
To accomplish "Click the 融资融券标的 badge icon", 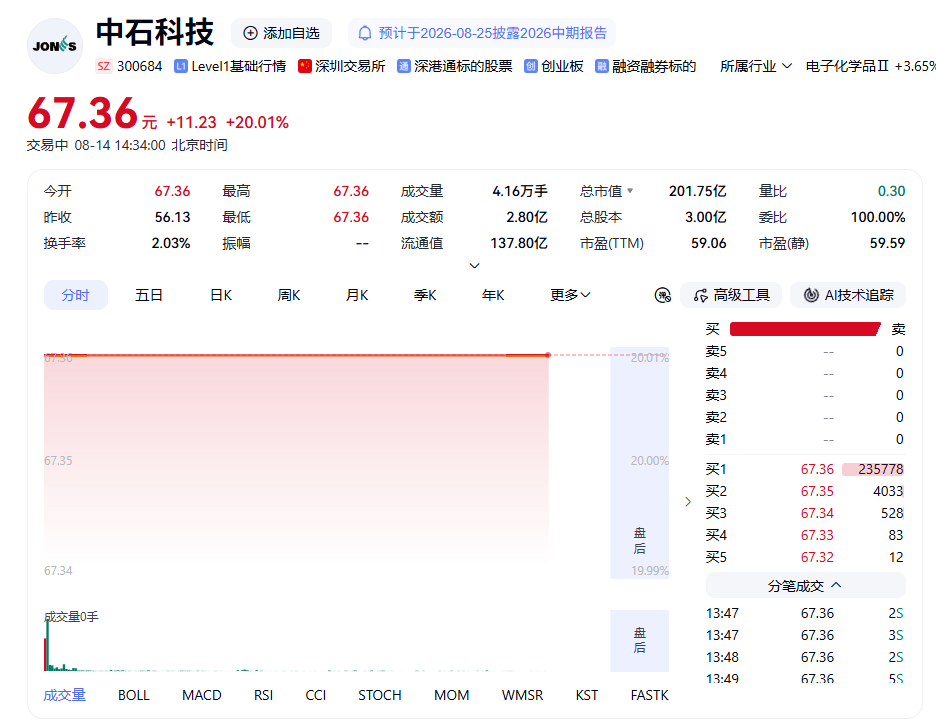I will click(602, 66).
